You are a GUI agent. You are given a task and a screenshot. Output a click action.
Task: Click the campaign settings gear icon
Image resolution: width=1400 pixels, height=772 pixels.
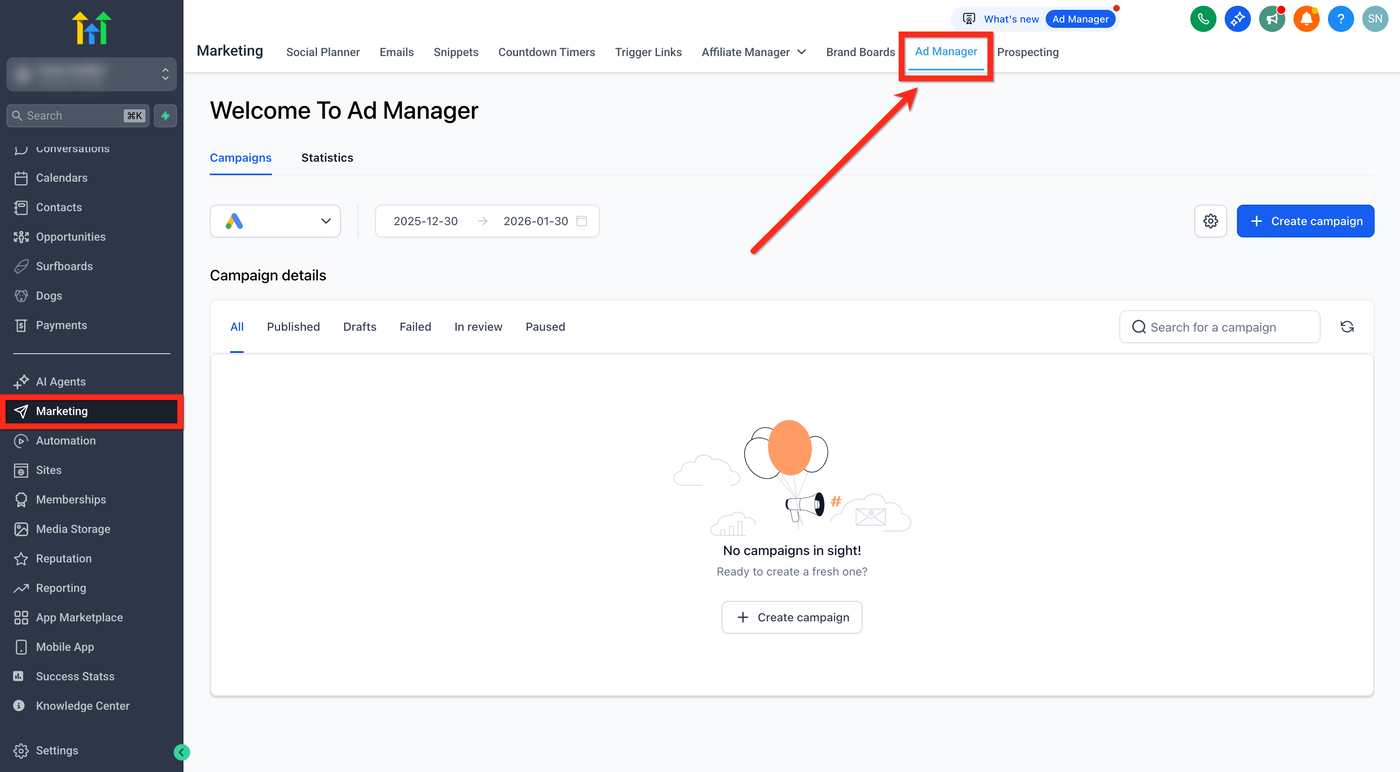[x=1211, y=221]
